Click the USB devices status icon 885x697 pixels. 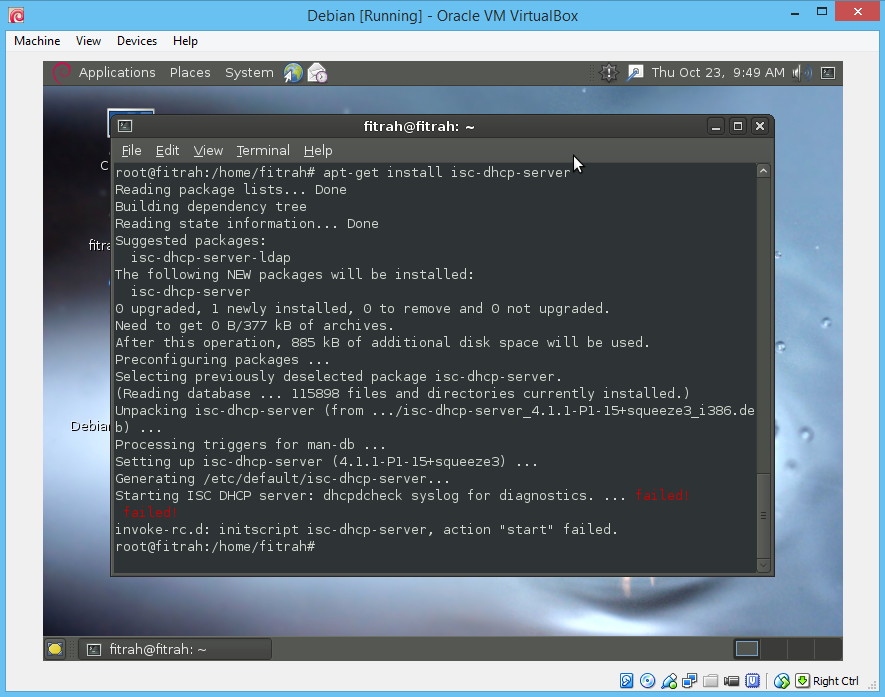pyautogui.click(x=669, y=681)
